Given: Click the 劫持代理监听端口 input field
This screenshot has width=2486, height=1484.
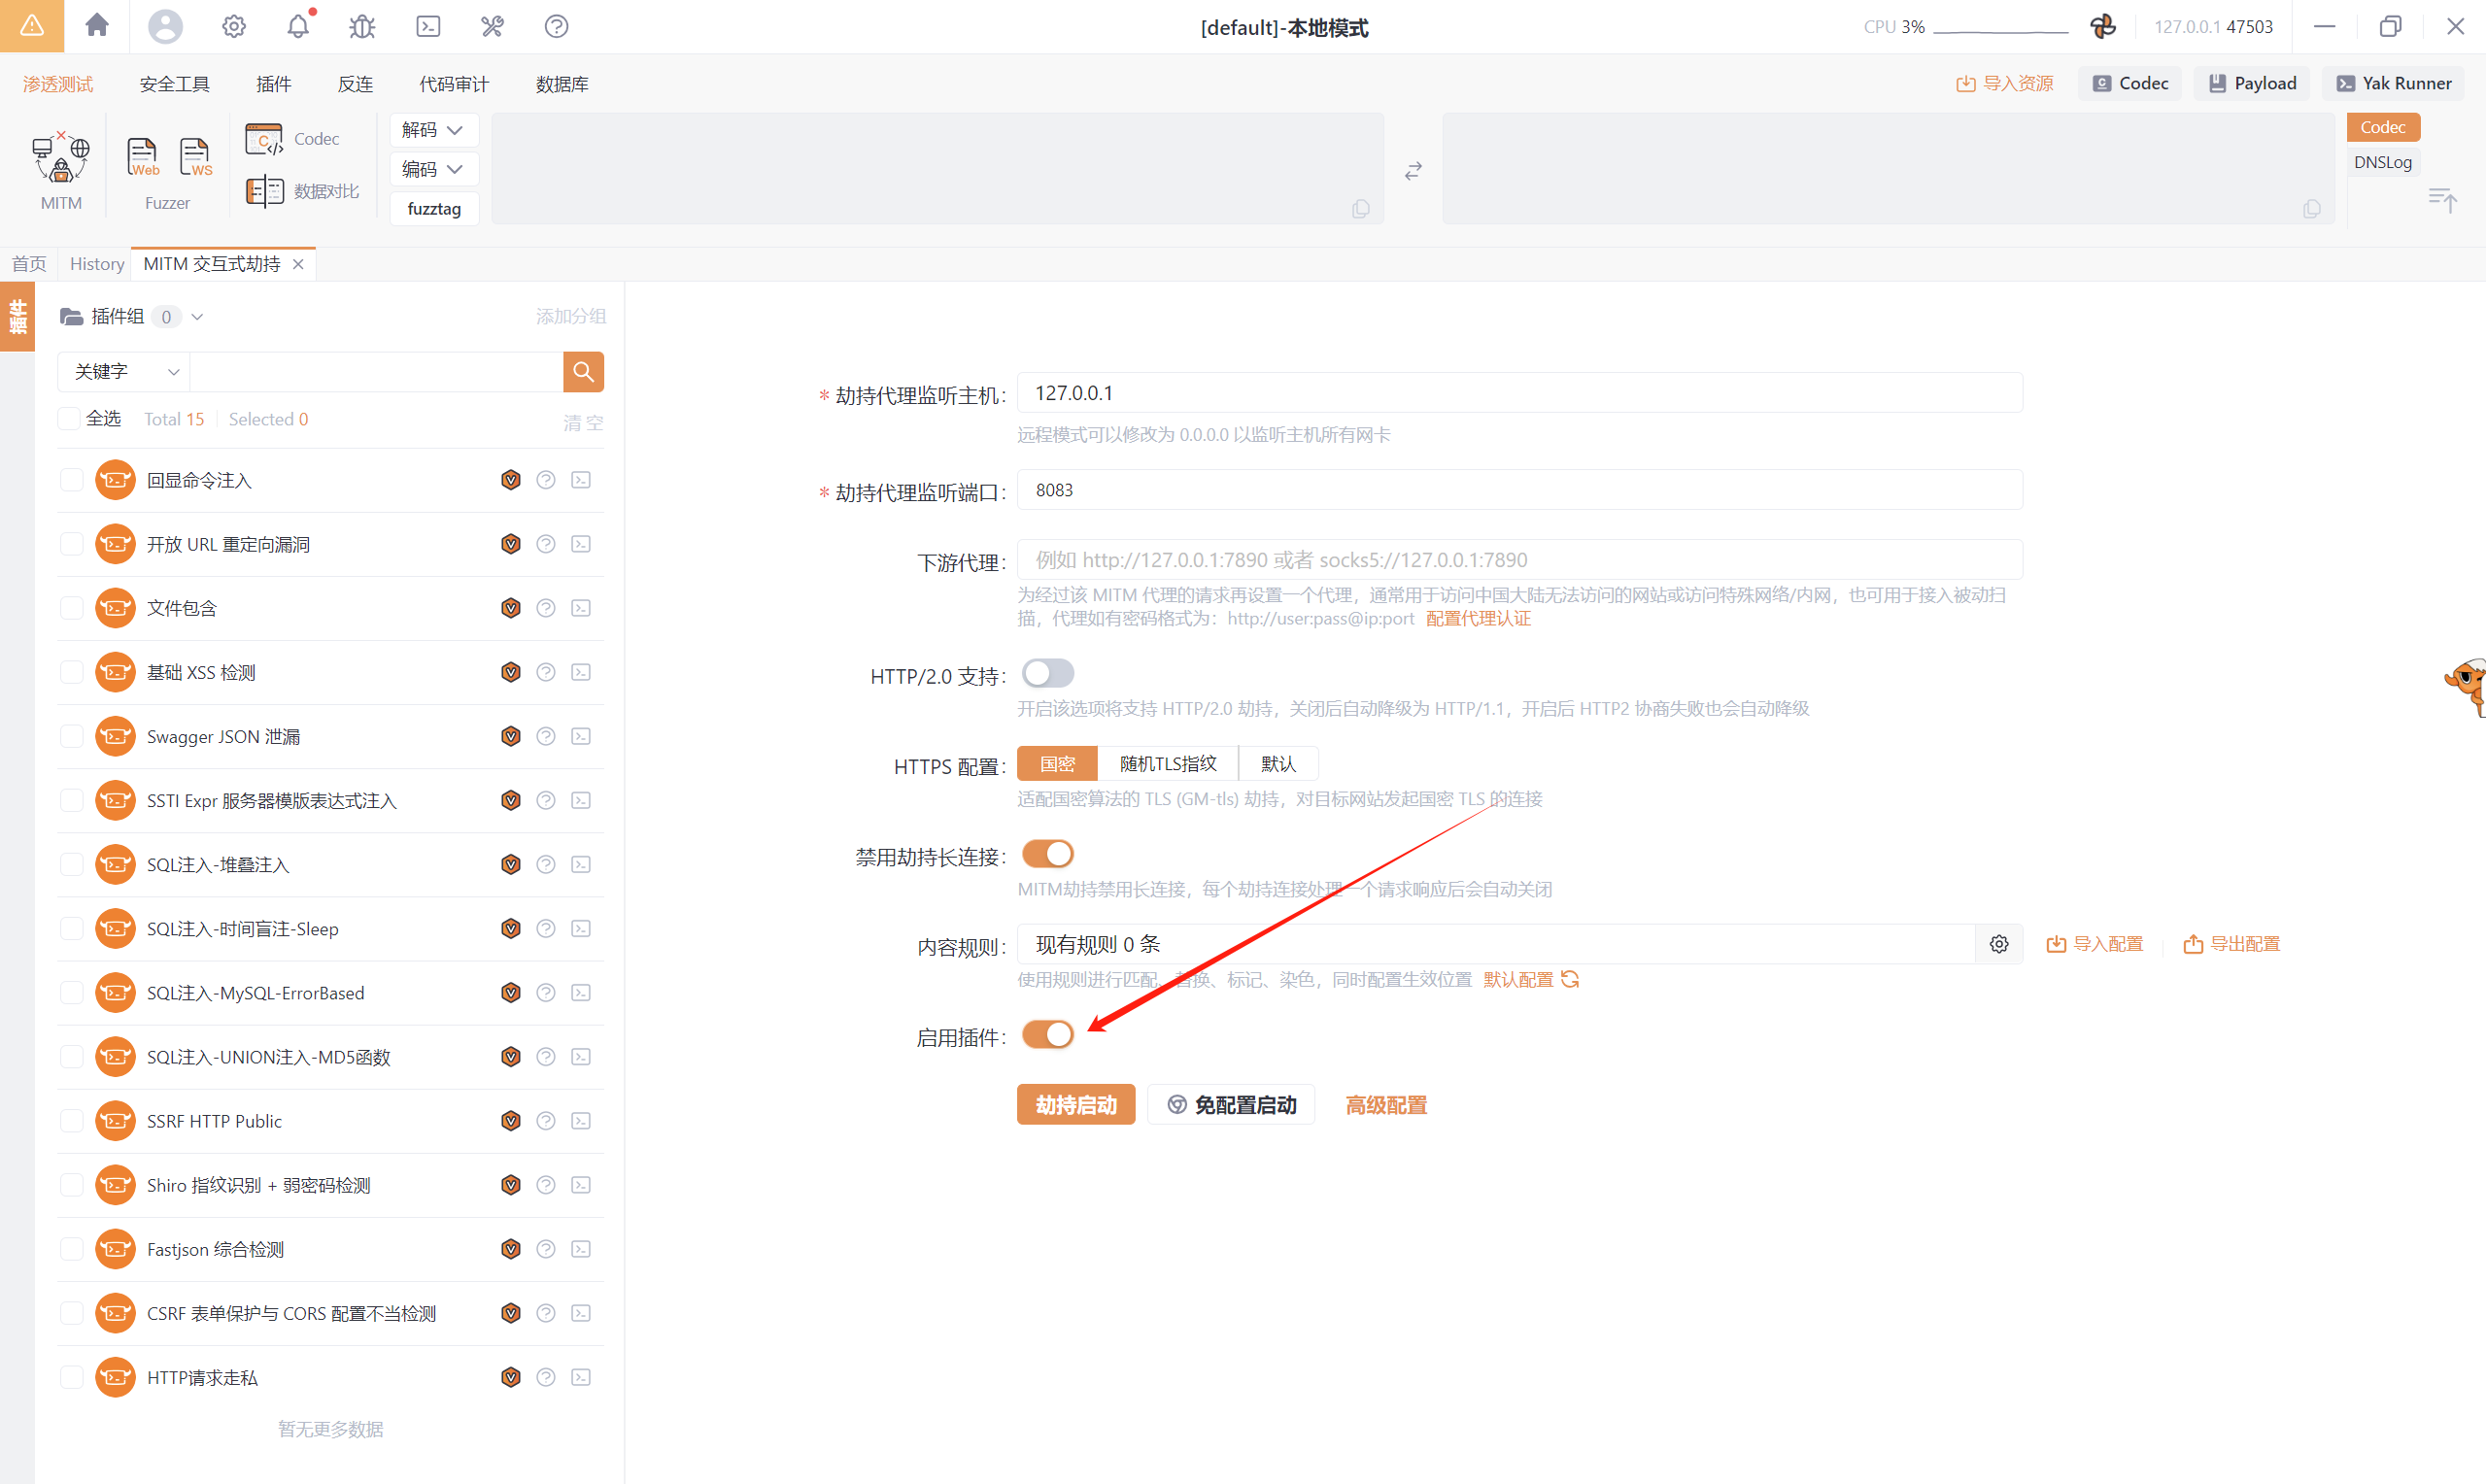Looking at the screenshot, I should [x=1518, y=490].
